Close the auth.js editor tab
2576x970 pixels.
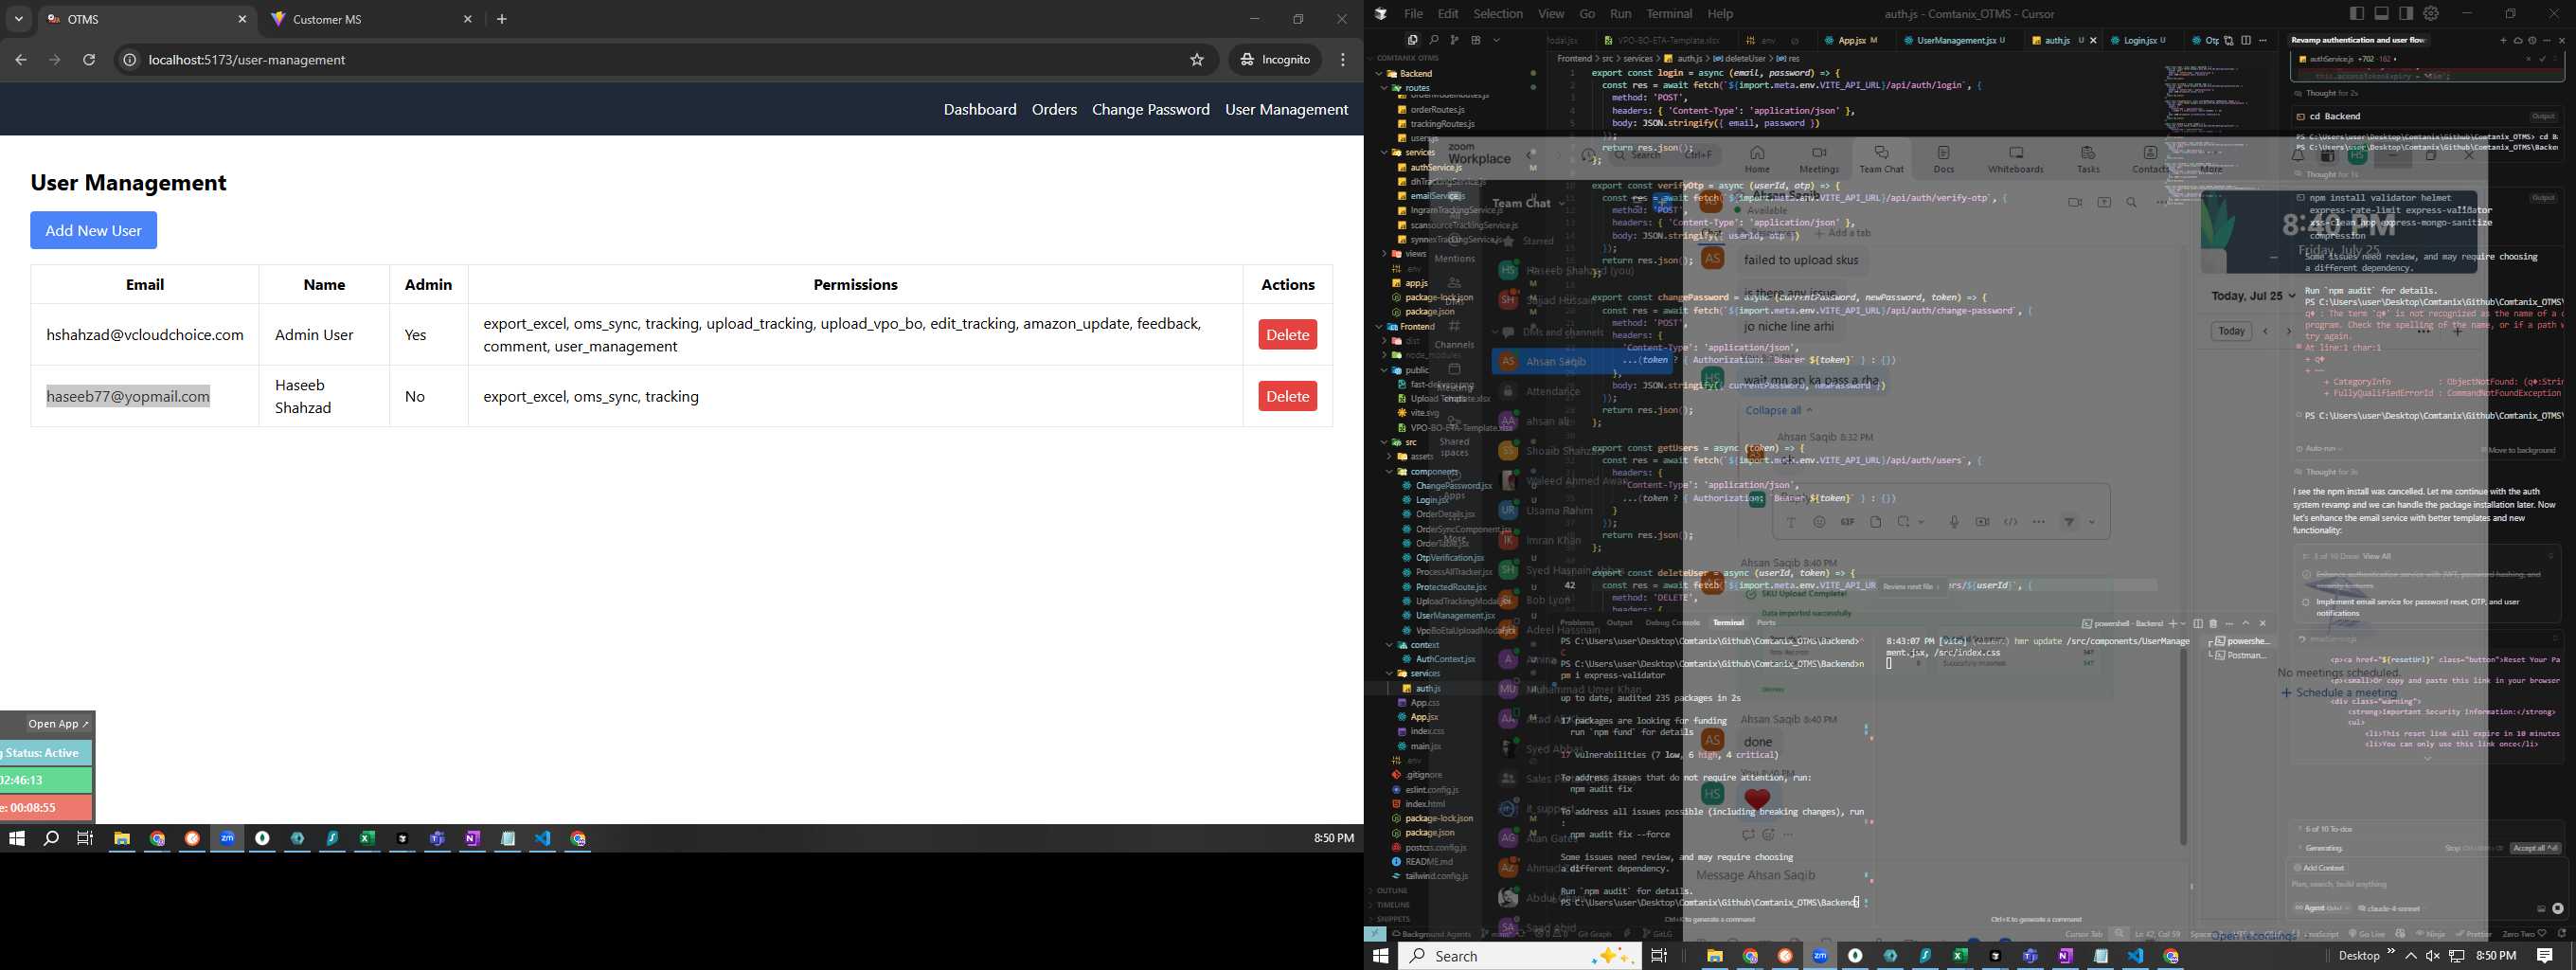tap(2093, 40)
